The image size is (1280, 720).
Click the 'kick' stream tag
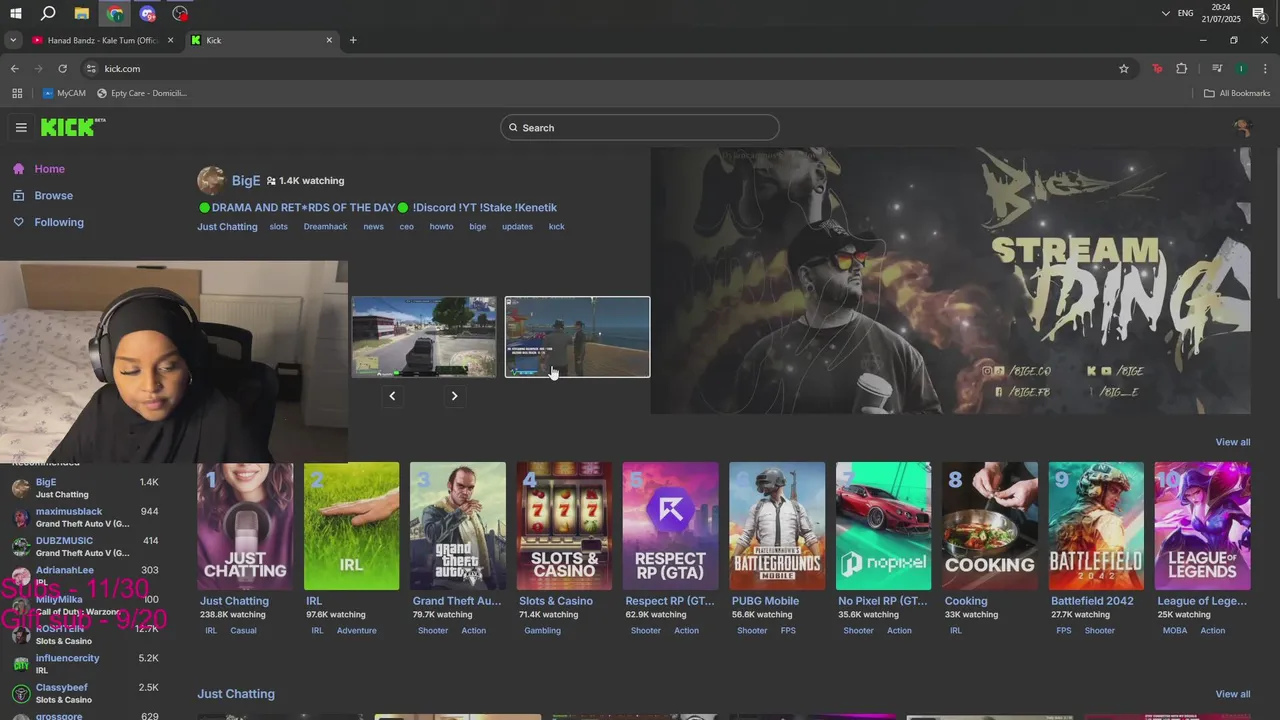pyautogui.click(x=557, y=227)
